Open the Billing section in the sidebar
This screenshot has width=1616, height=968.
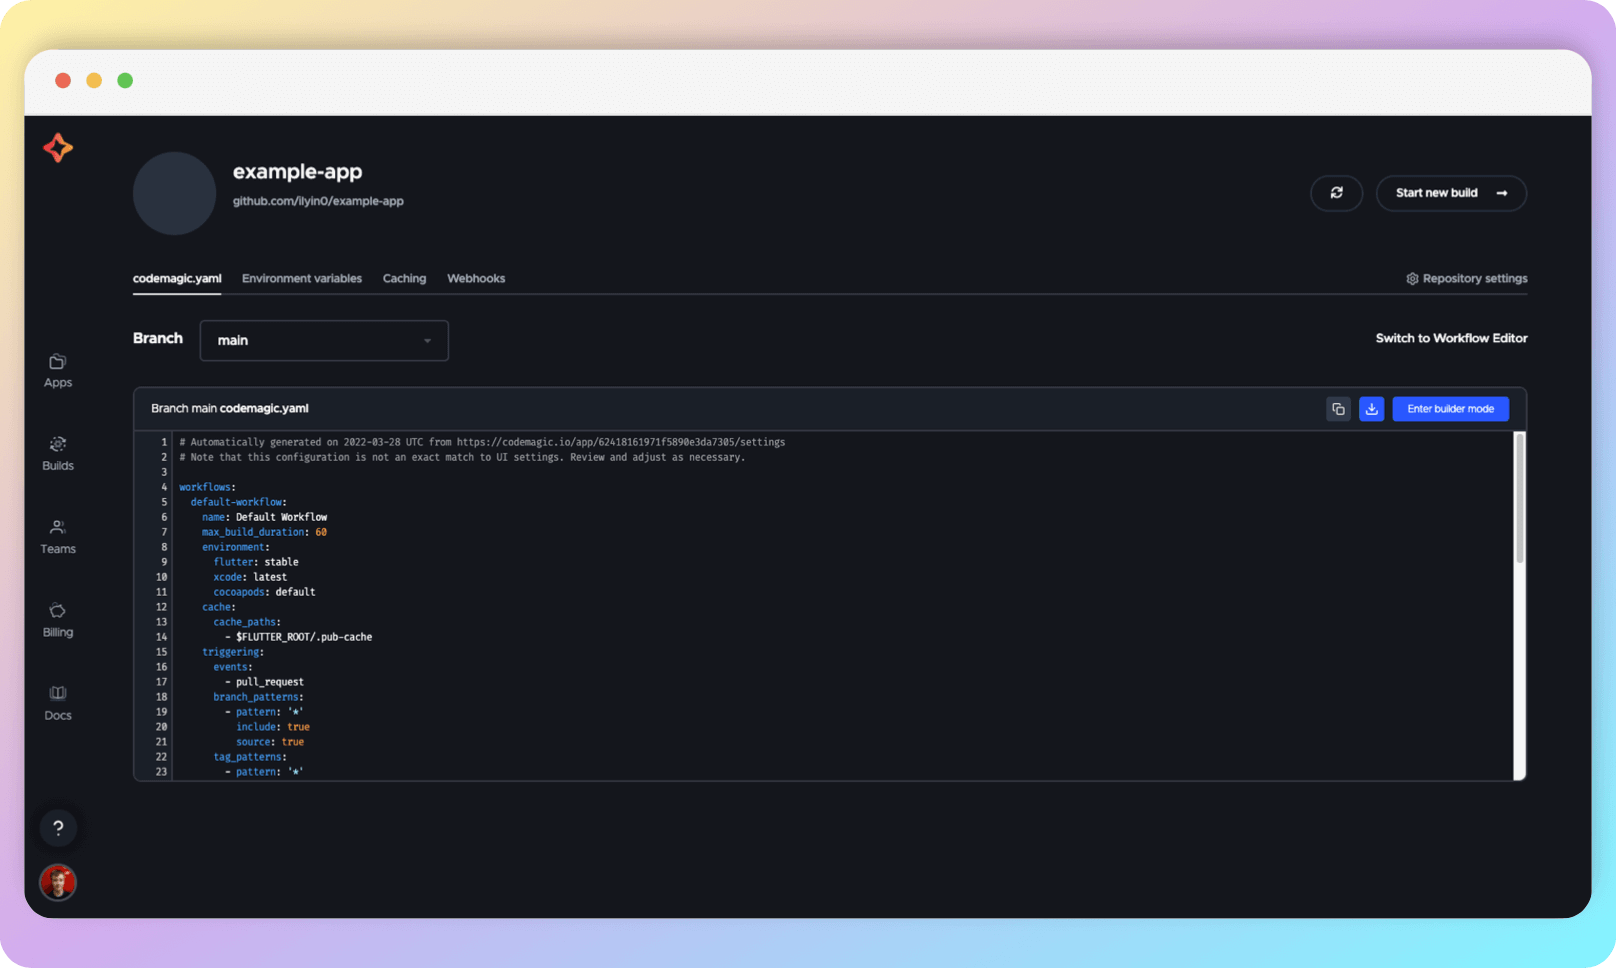(57, 619)
